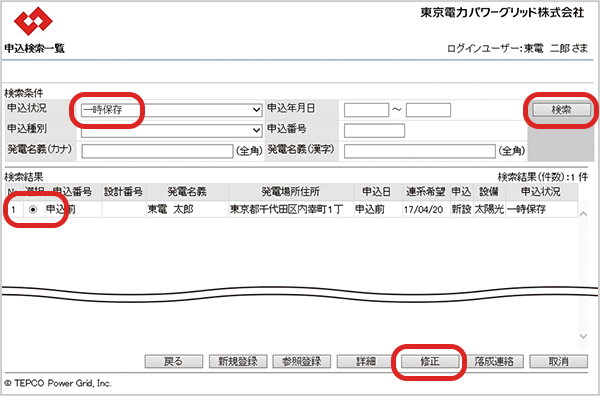
Task: Open the 申込状況 dropdown showing 一時保存
Action: [x=171, y=110]
